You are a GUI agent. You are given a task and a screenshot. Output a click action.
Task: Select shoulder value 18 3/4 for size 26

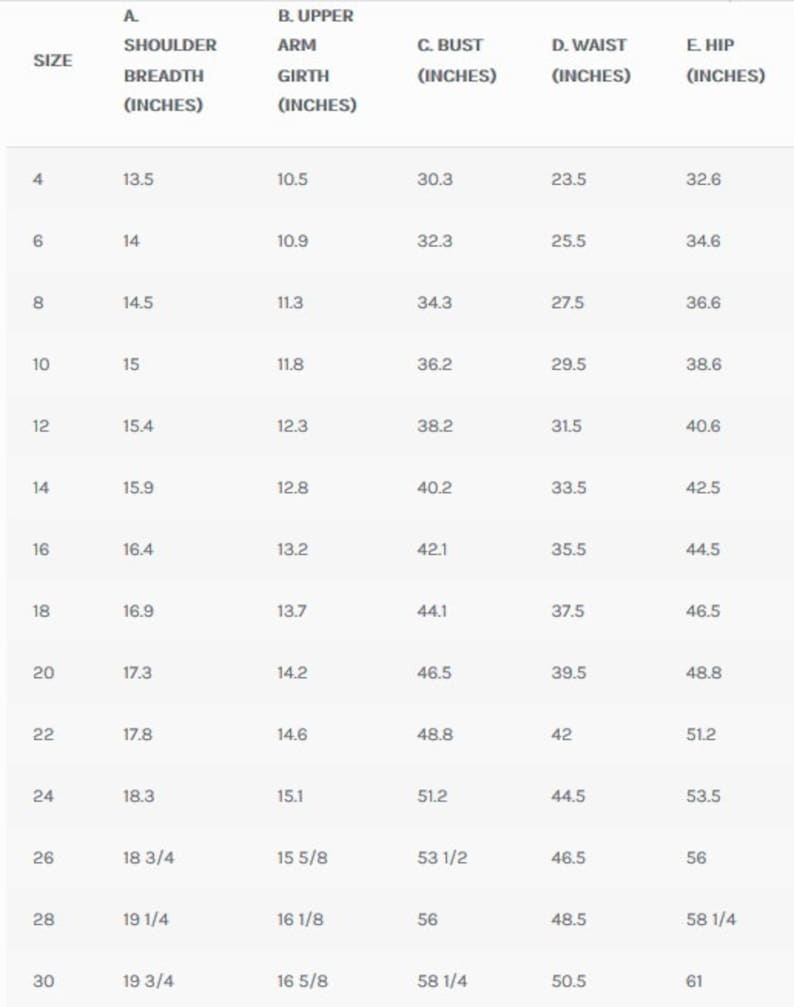click(148, 857)
